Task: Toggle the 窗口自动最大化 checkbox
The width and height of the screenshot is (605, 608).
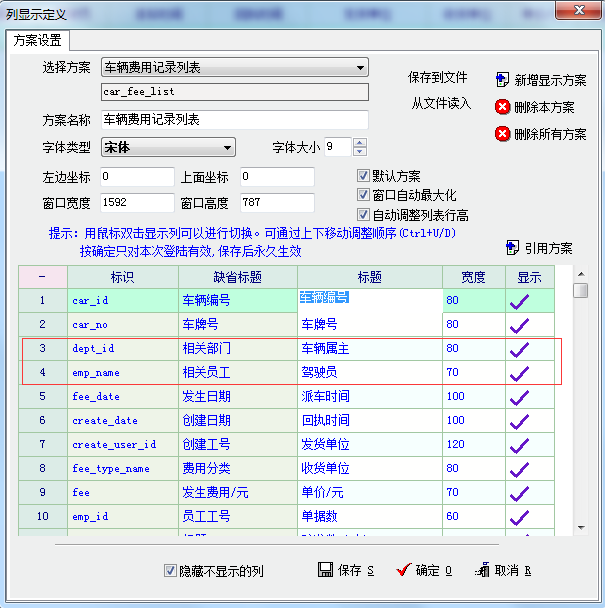Action: (x=364, y=195)
